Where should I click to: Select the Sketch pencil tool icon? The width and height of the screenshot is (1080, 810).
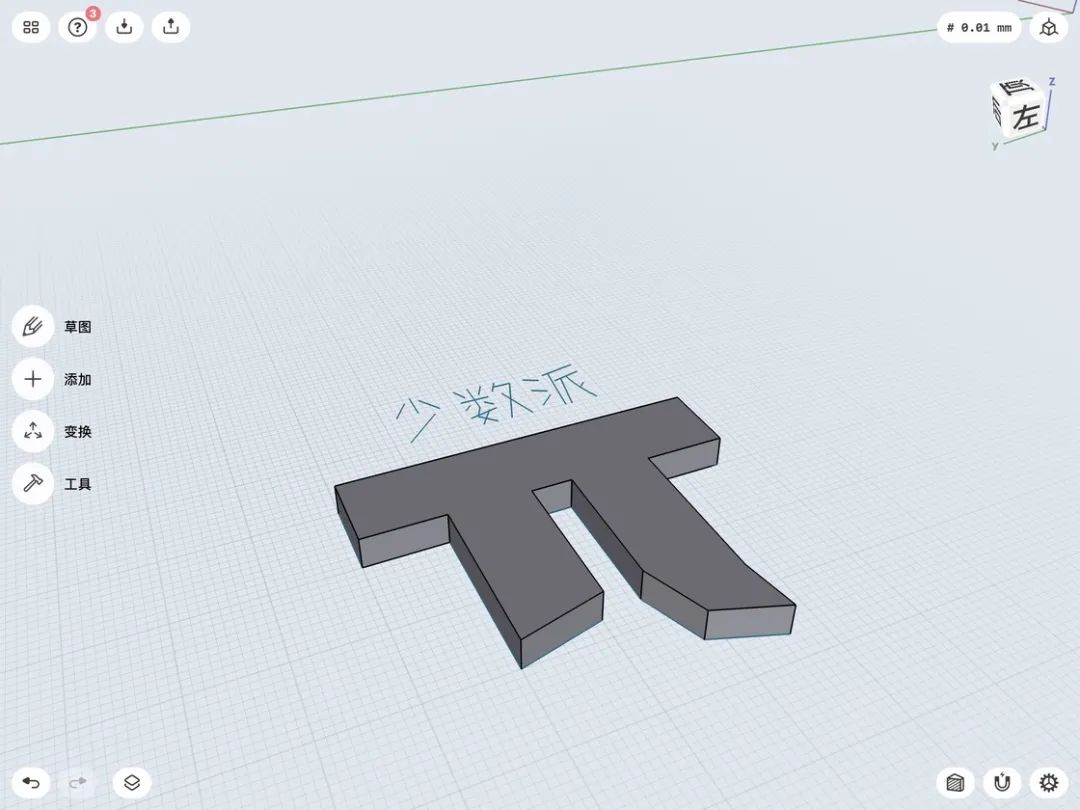coord(32,326)
